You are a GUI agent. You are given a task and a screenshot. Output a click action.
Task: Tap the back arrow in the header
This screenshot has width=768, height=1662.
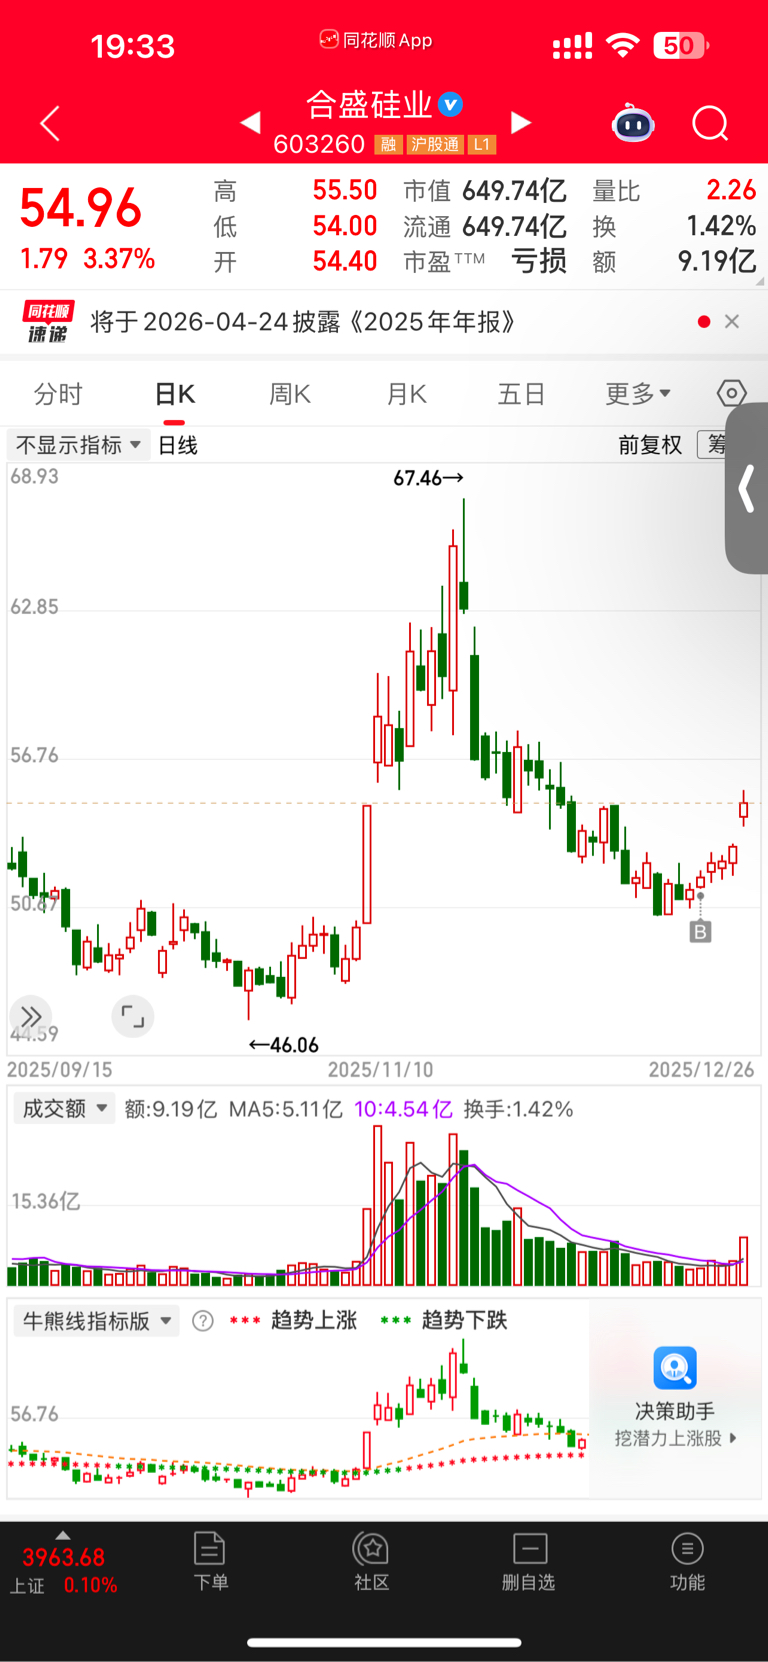pos(50,124)
